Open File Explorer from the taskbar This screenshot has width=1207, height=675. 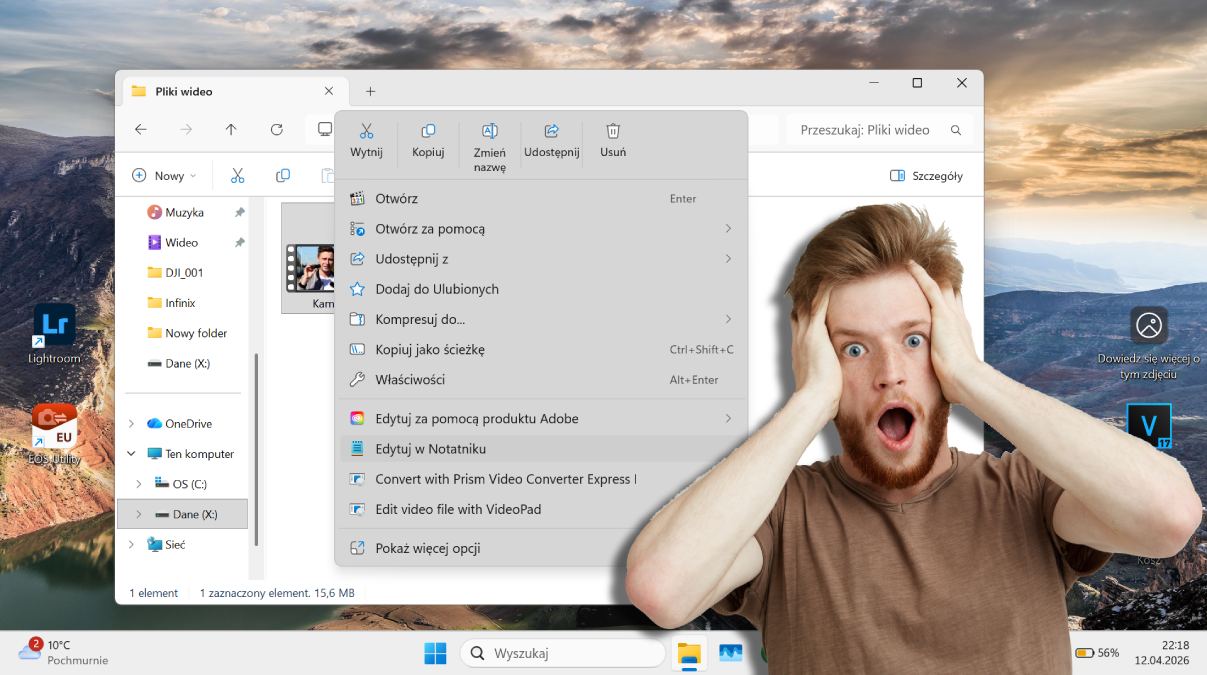[688, 653]
